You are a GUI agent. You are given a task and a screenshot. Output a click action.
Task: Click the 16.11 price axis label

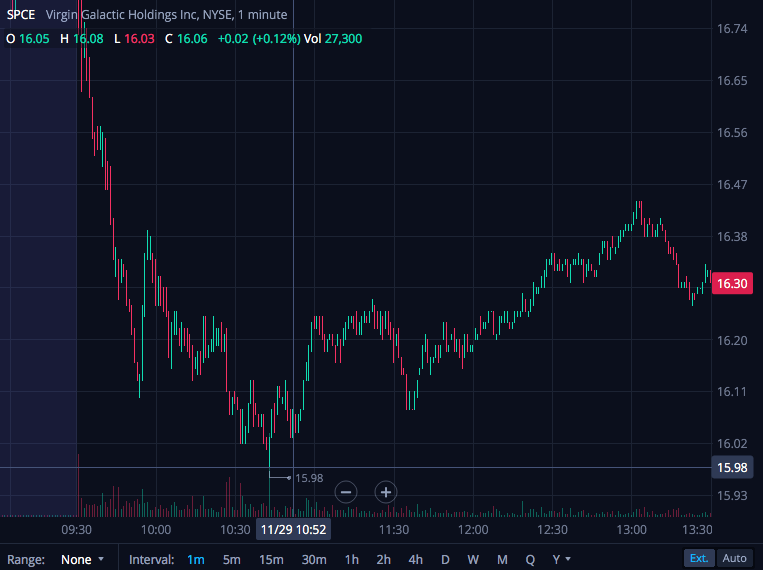(x=732, y=391)
